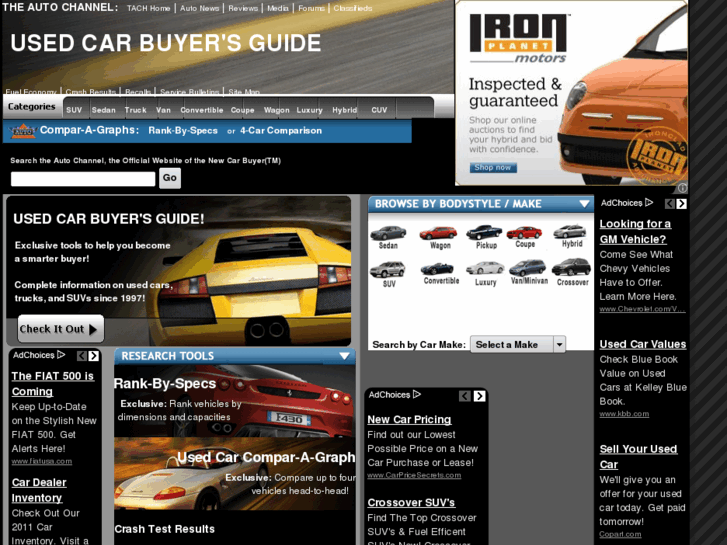Screen dimensions: 727x545
Task: Click the info icon on Iron Planet ad
Action: pos(682,188)
